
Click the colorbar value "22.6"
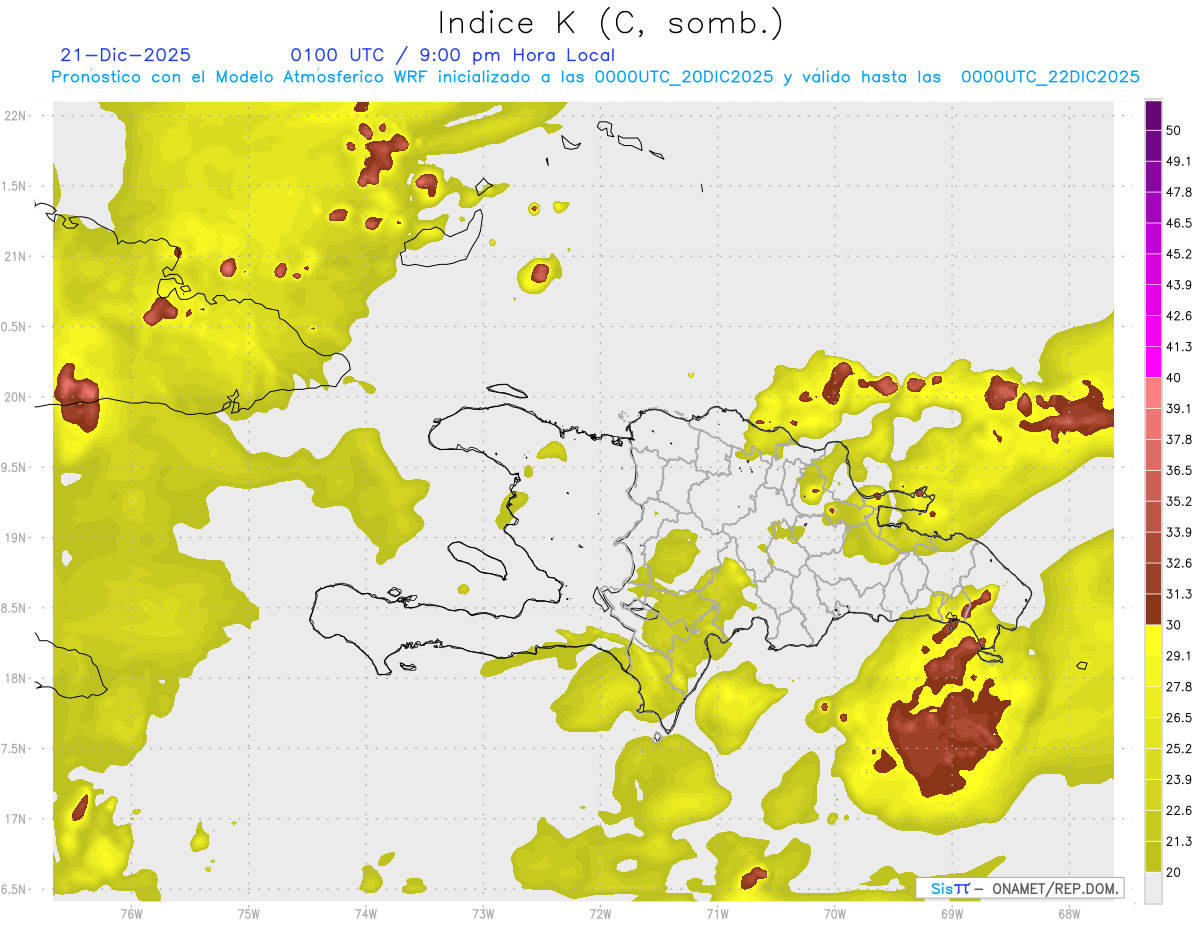pyautogui.click(x=1179, y=811)
